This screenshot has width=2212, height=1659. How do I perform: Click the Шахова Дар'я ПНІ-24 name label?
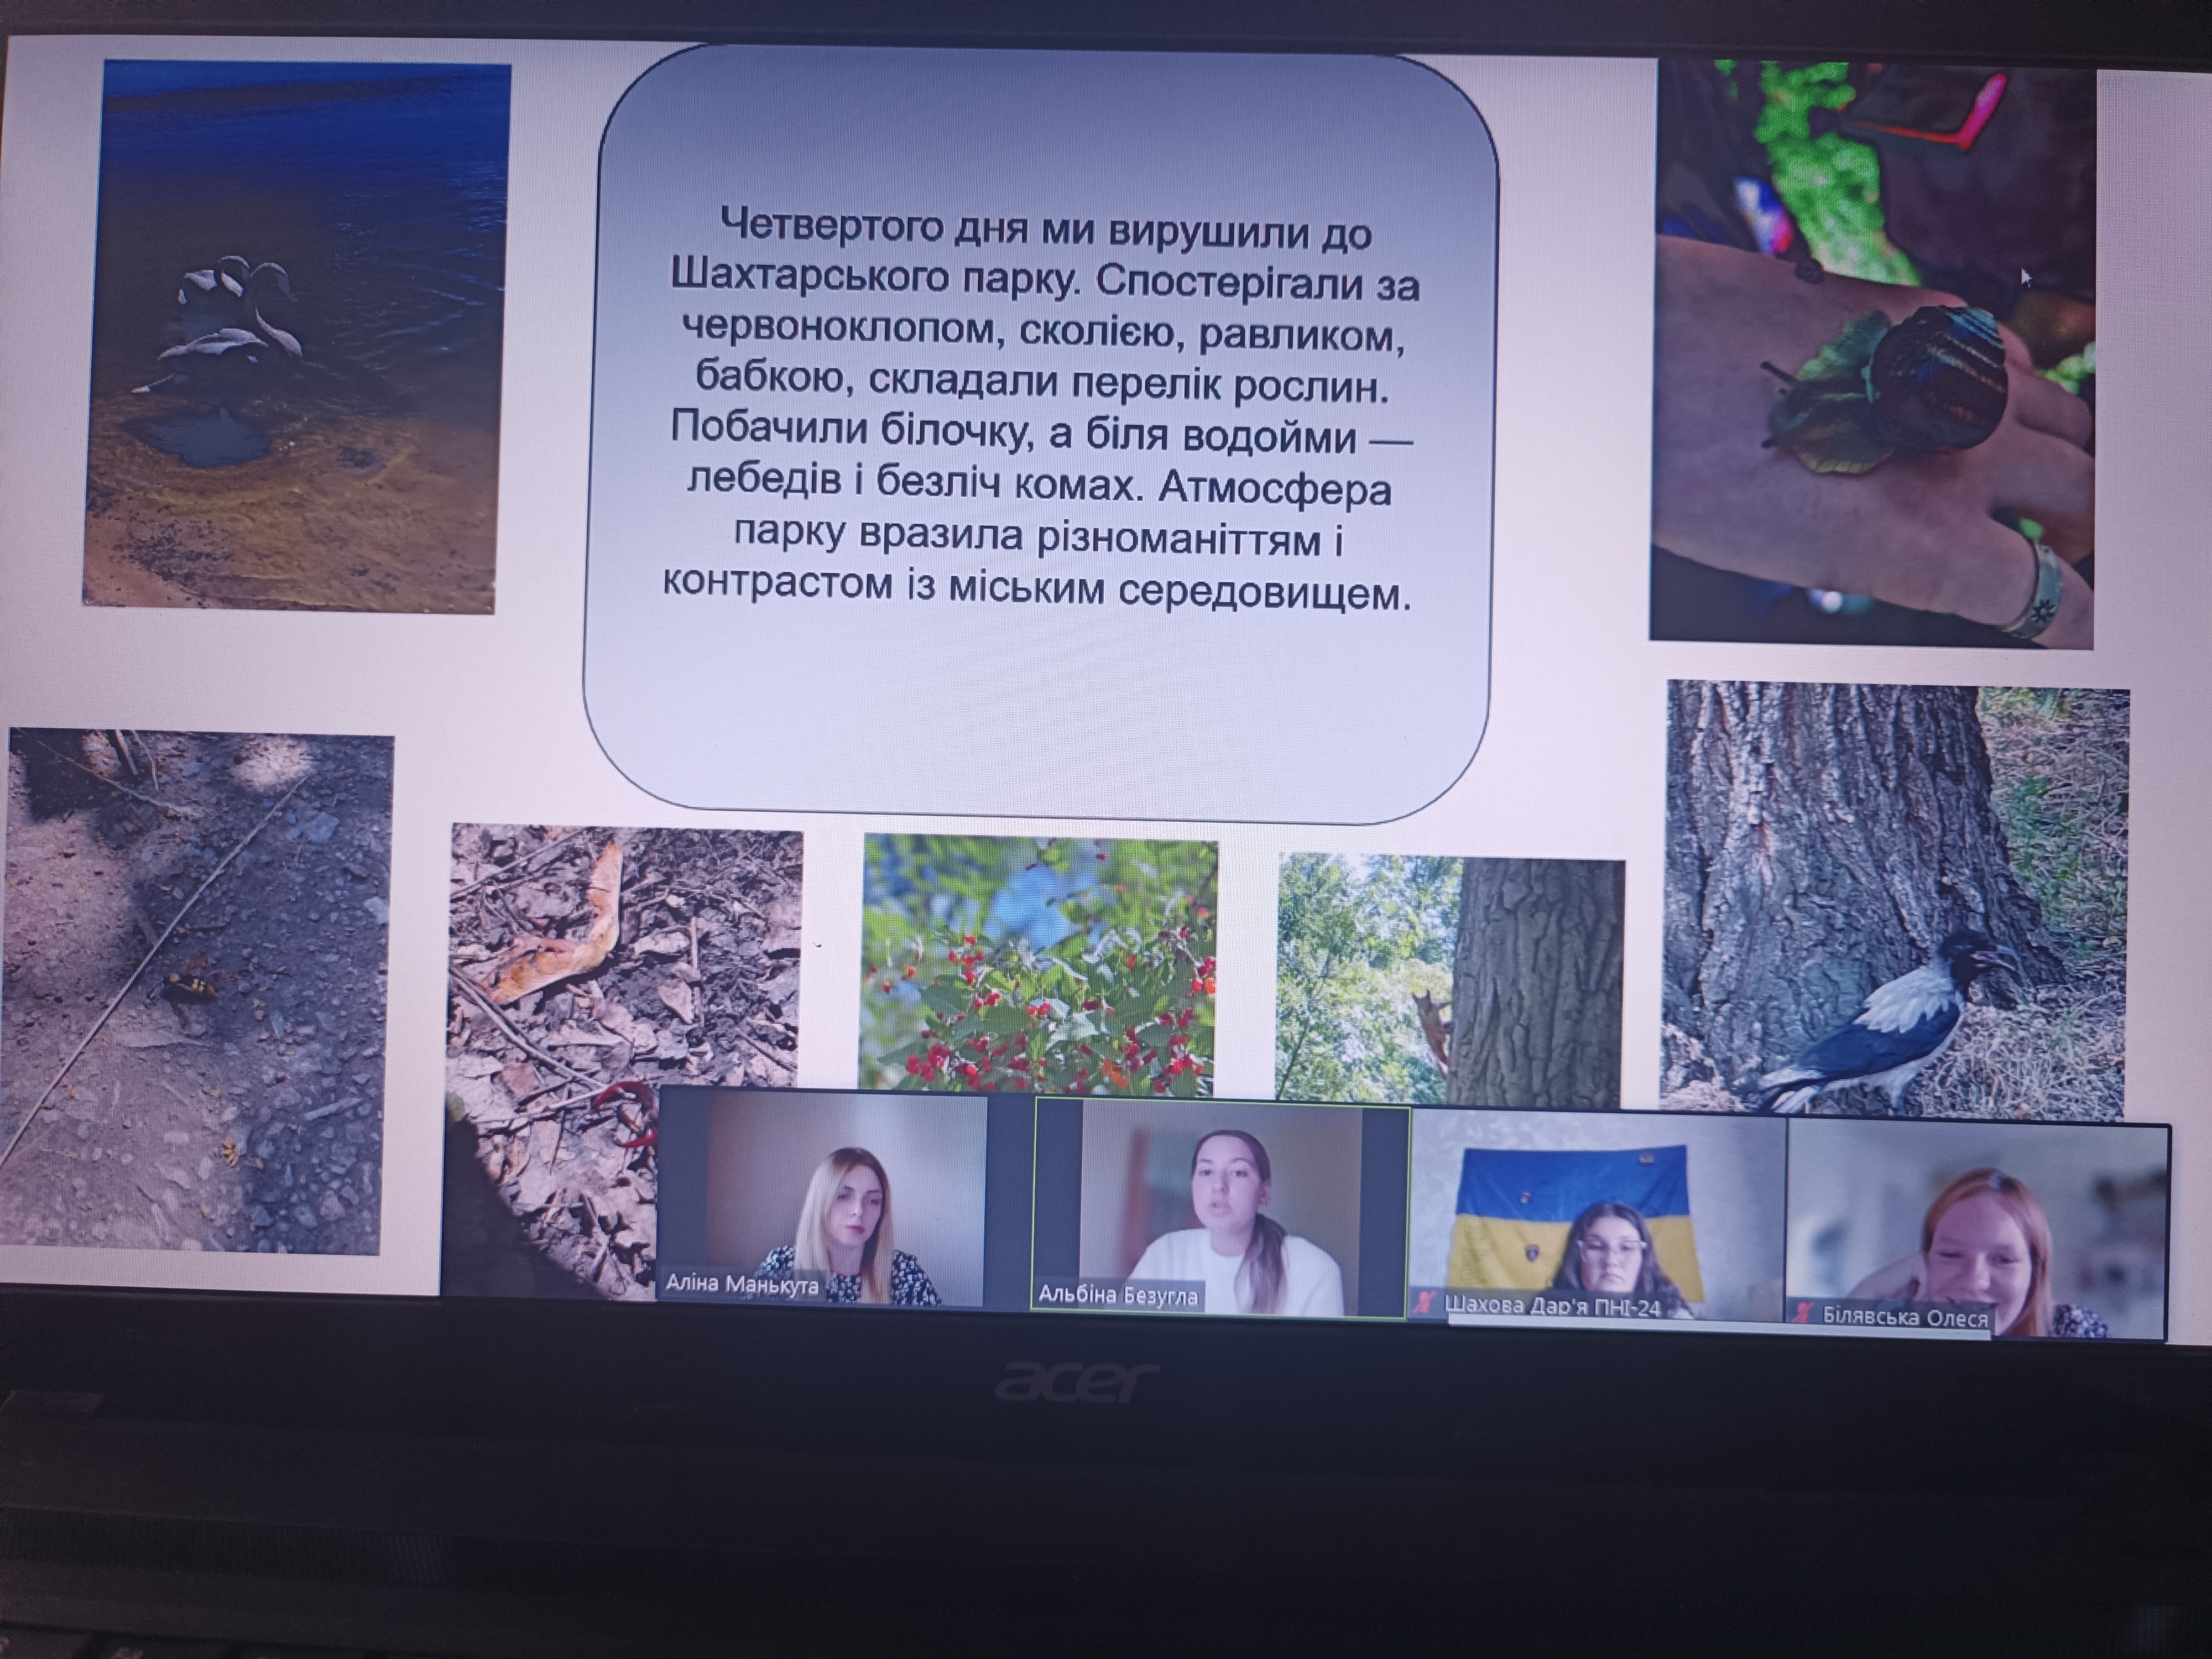[1552, 1306]
